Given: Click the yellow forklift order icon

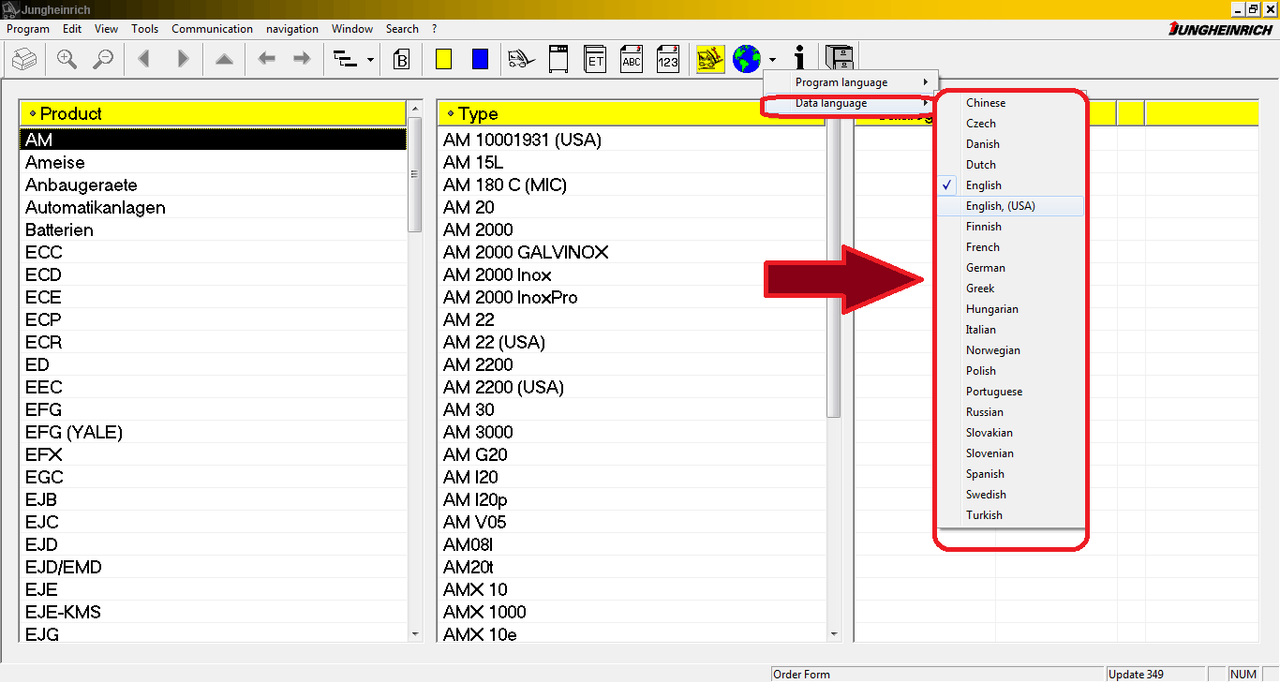Looking at the screenshot, I should [x=711, y=59].
